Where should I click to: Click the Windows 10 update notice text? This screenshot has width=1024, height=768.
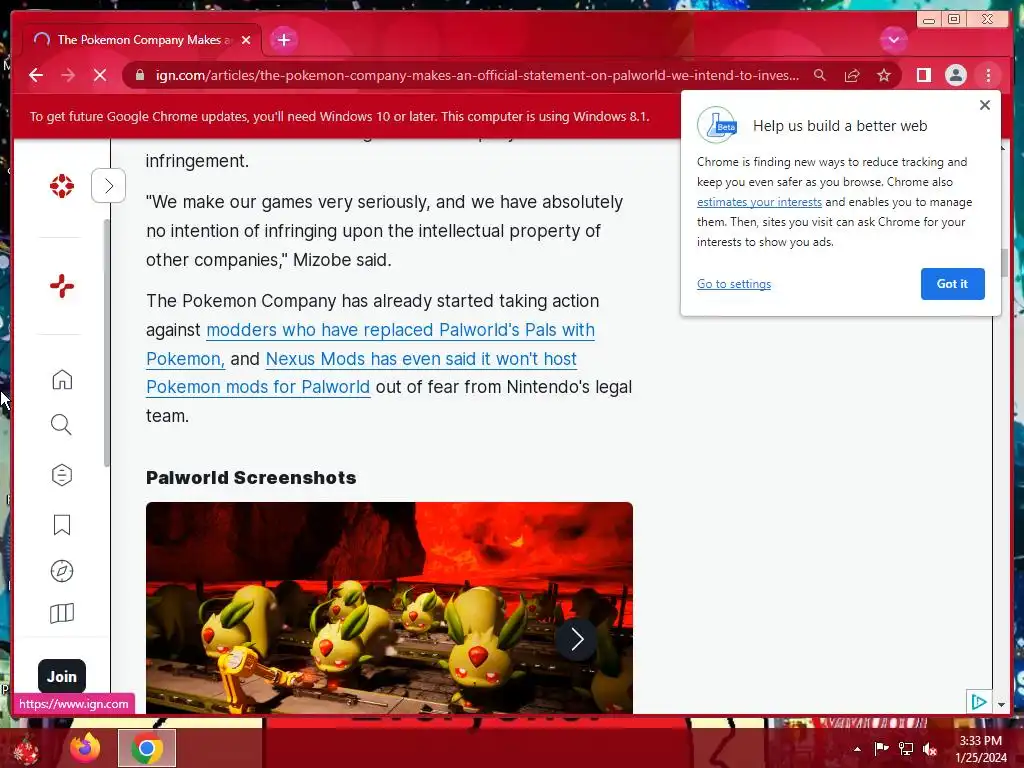click(340, 116)
